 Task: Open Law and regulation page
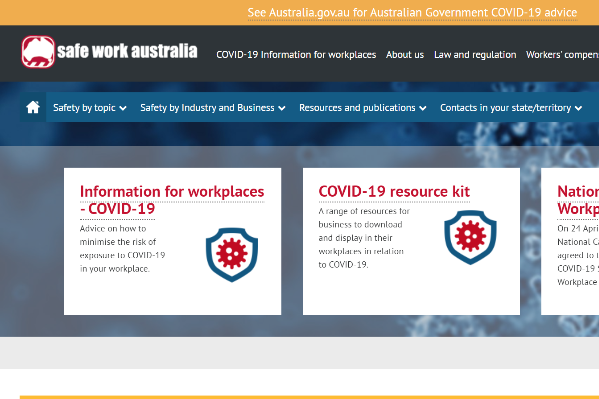click(475, 55)
